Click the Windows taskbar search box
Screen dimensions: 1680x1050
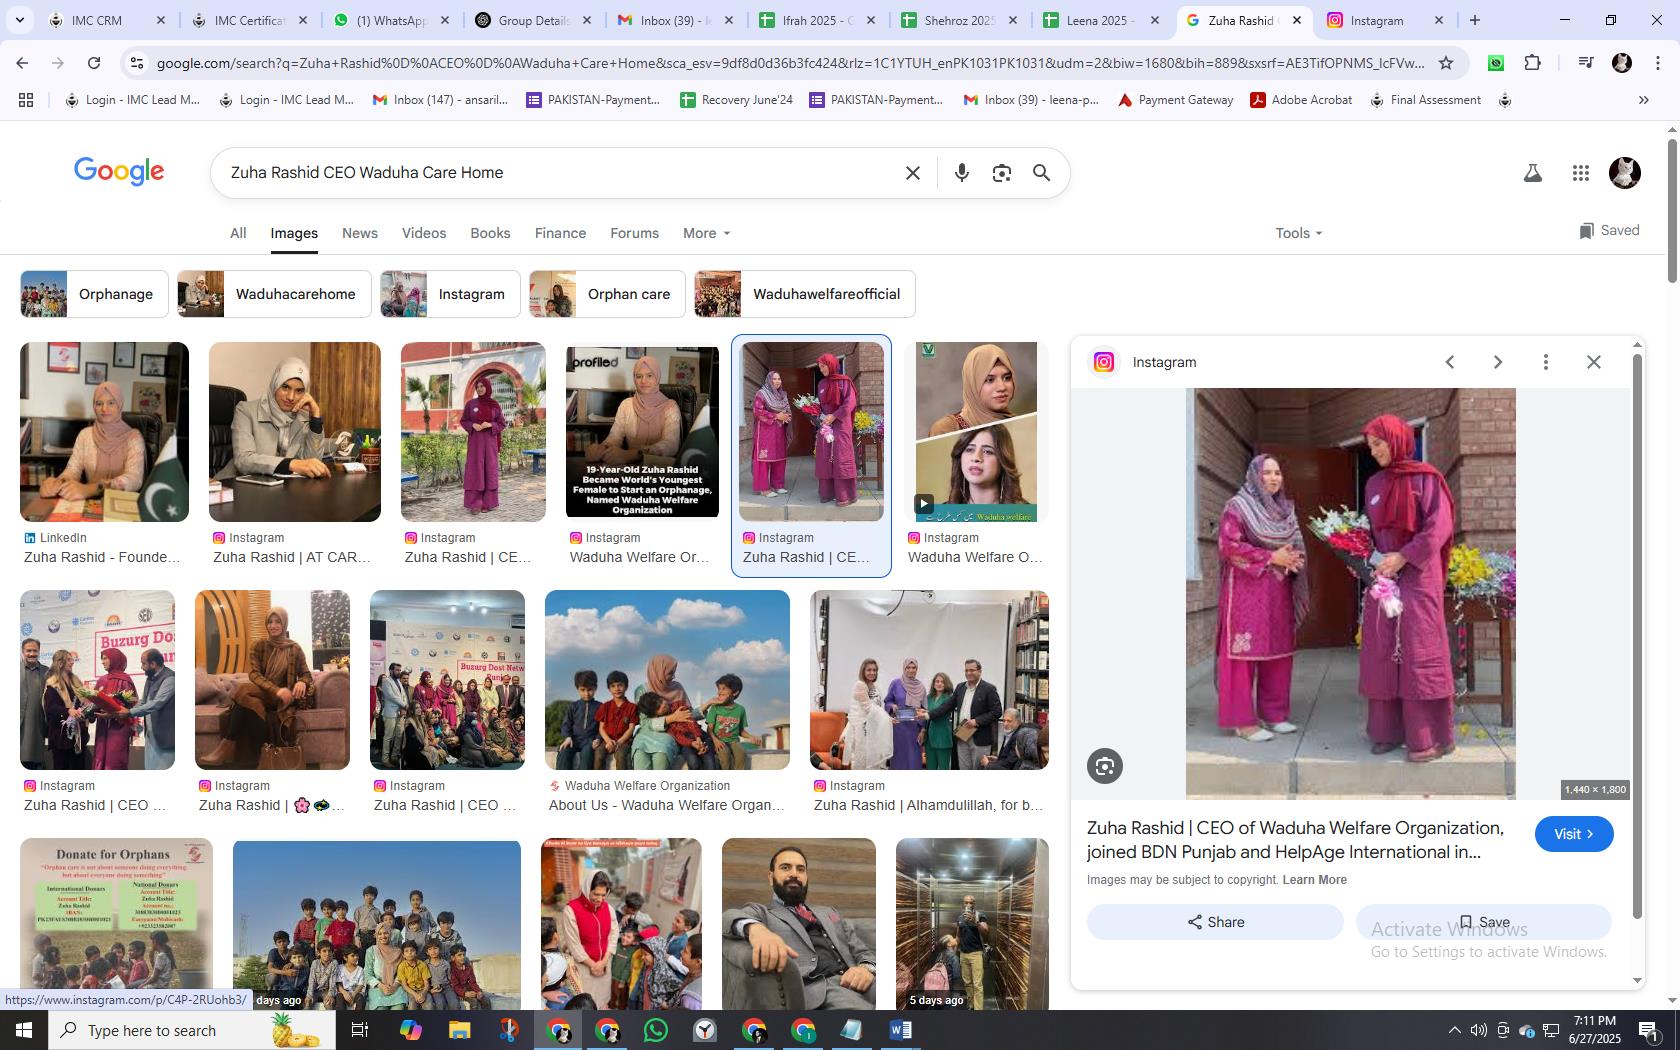pos(190,1030)
